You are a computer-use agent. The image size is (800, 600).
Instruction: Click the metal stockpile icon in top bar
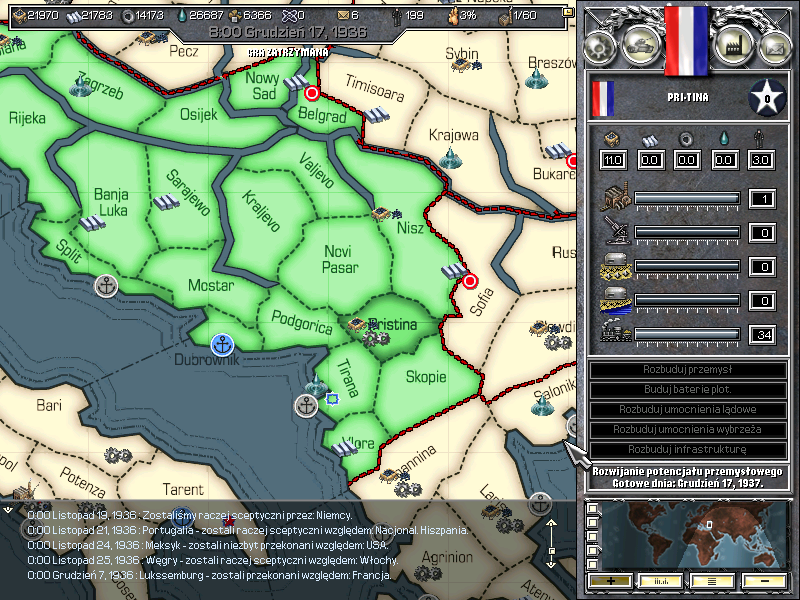pos(73,16)
